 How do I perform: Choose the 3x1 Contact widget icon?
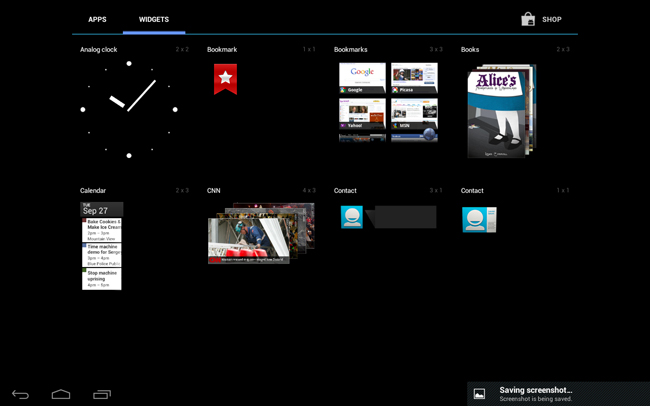tap(352, 217)
